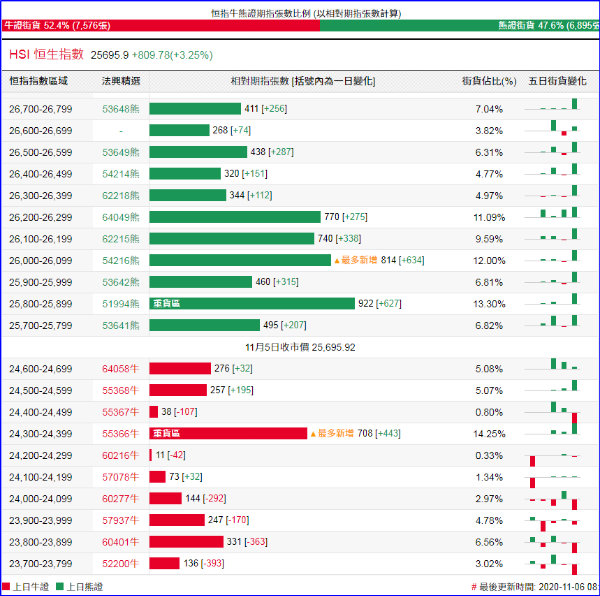Open warrant 53642熊

pyautogui.click(x=121, y=282)
